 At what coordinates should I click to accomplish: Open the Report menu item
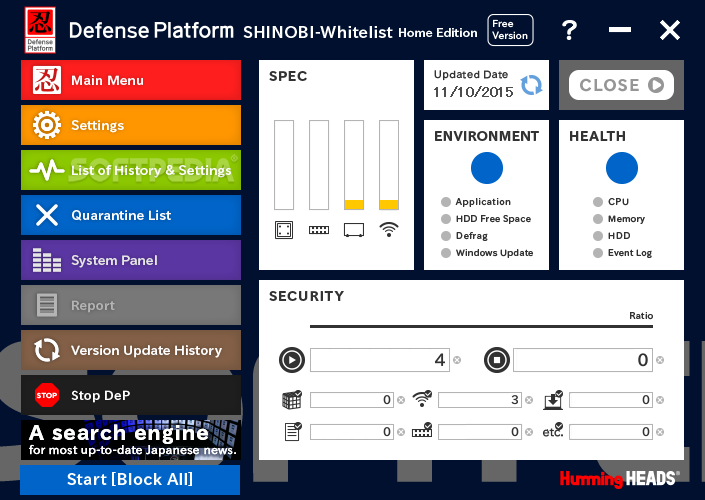(131, 305)
